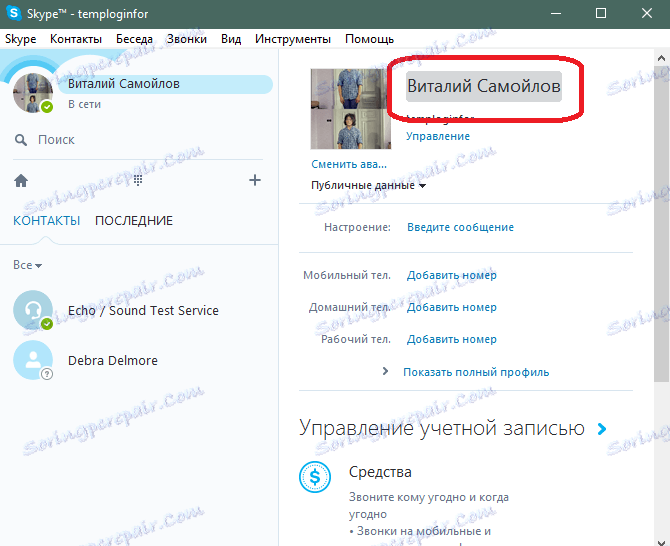This screenshot has width=670, height=546.
Task: Add number for Домашний тел.
Action: pyautogui.click(x=452, y=307)
